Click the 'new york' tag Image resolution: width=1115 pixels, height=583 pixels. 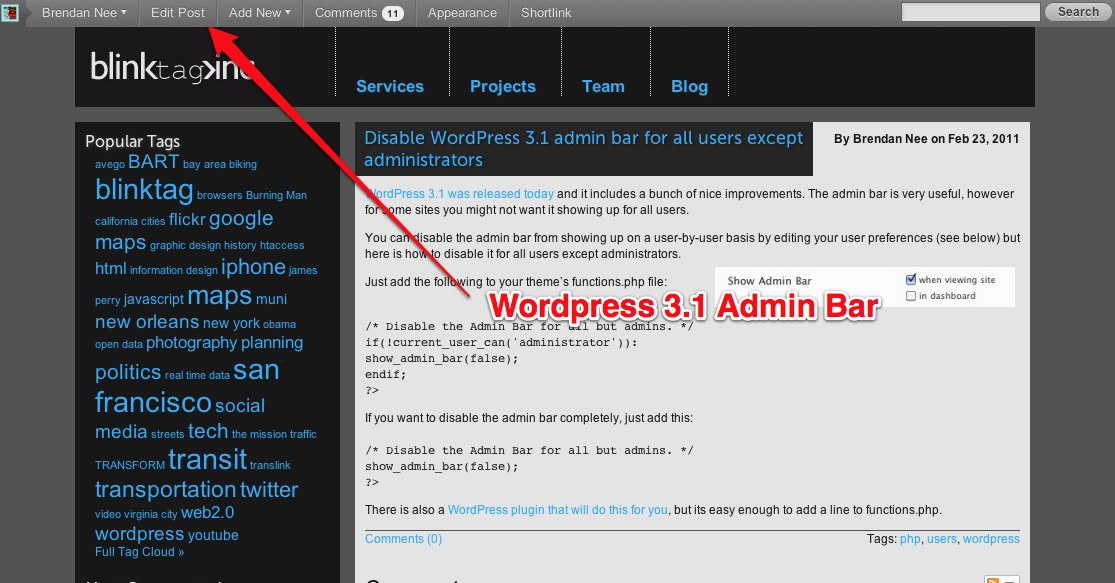pyautogui.click(x=231, y=323)
